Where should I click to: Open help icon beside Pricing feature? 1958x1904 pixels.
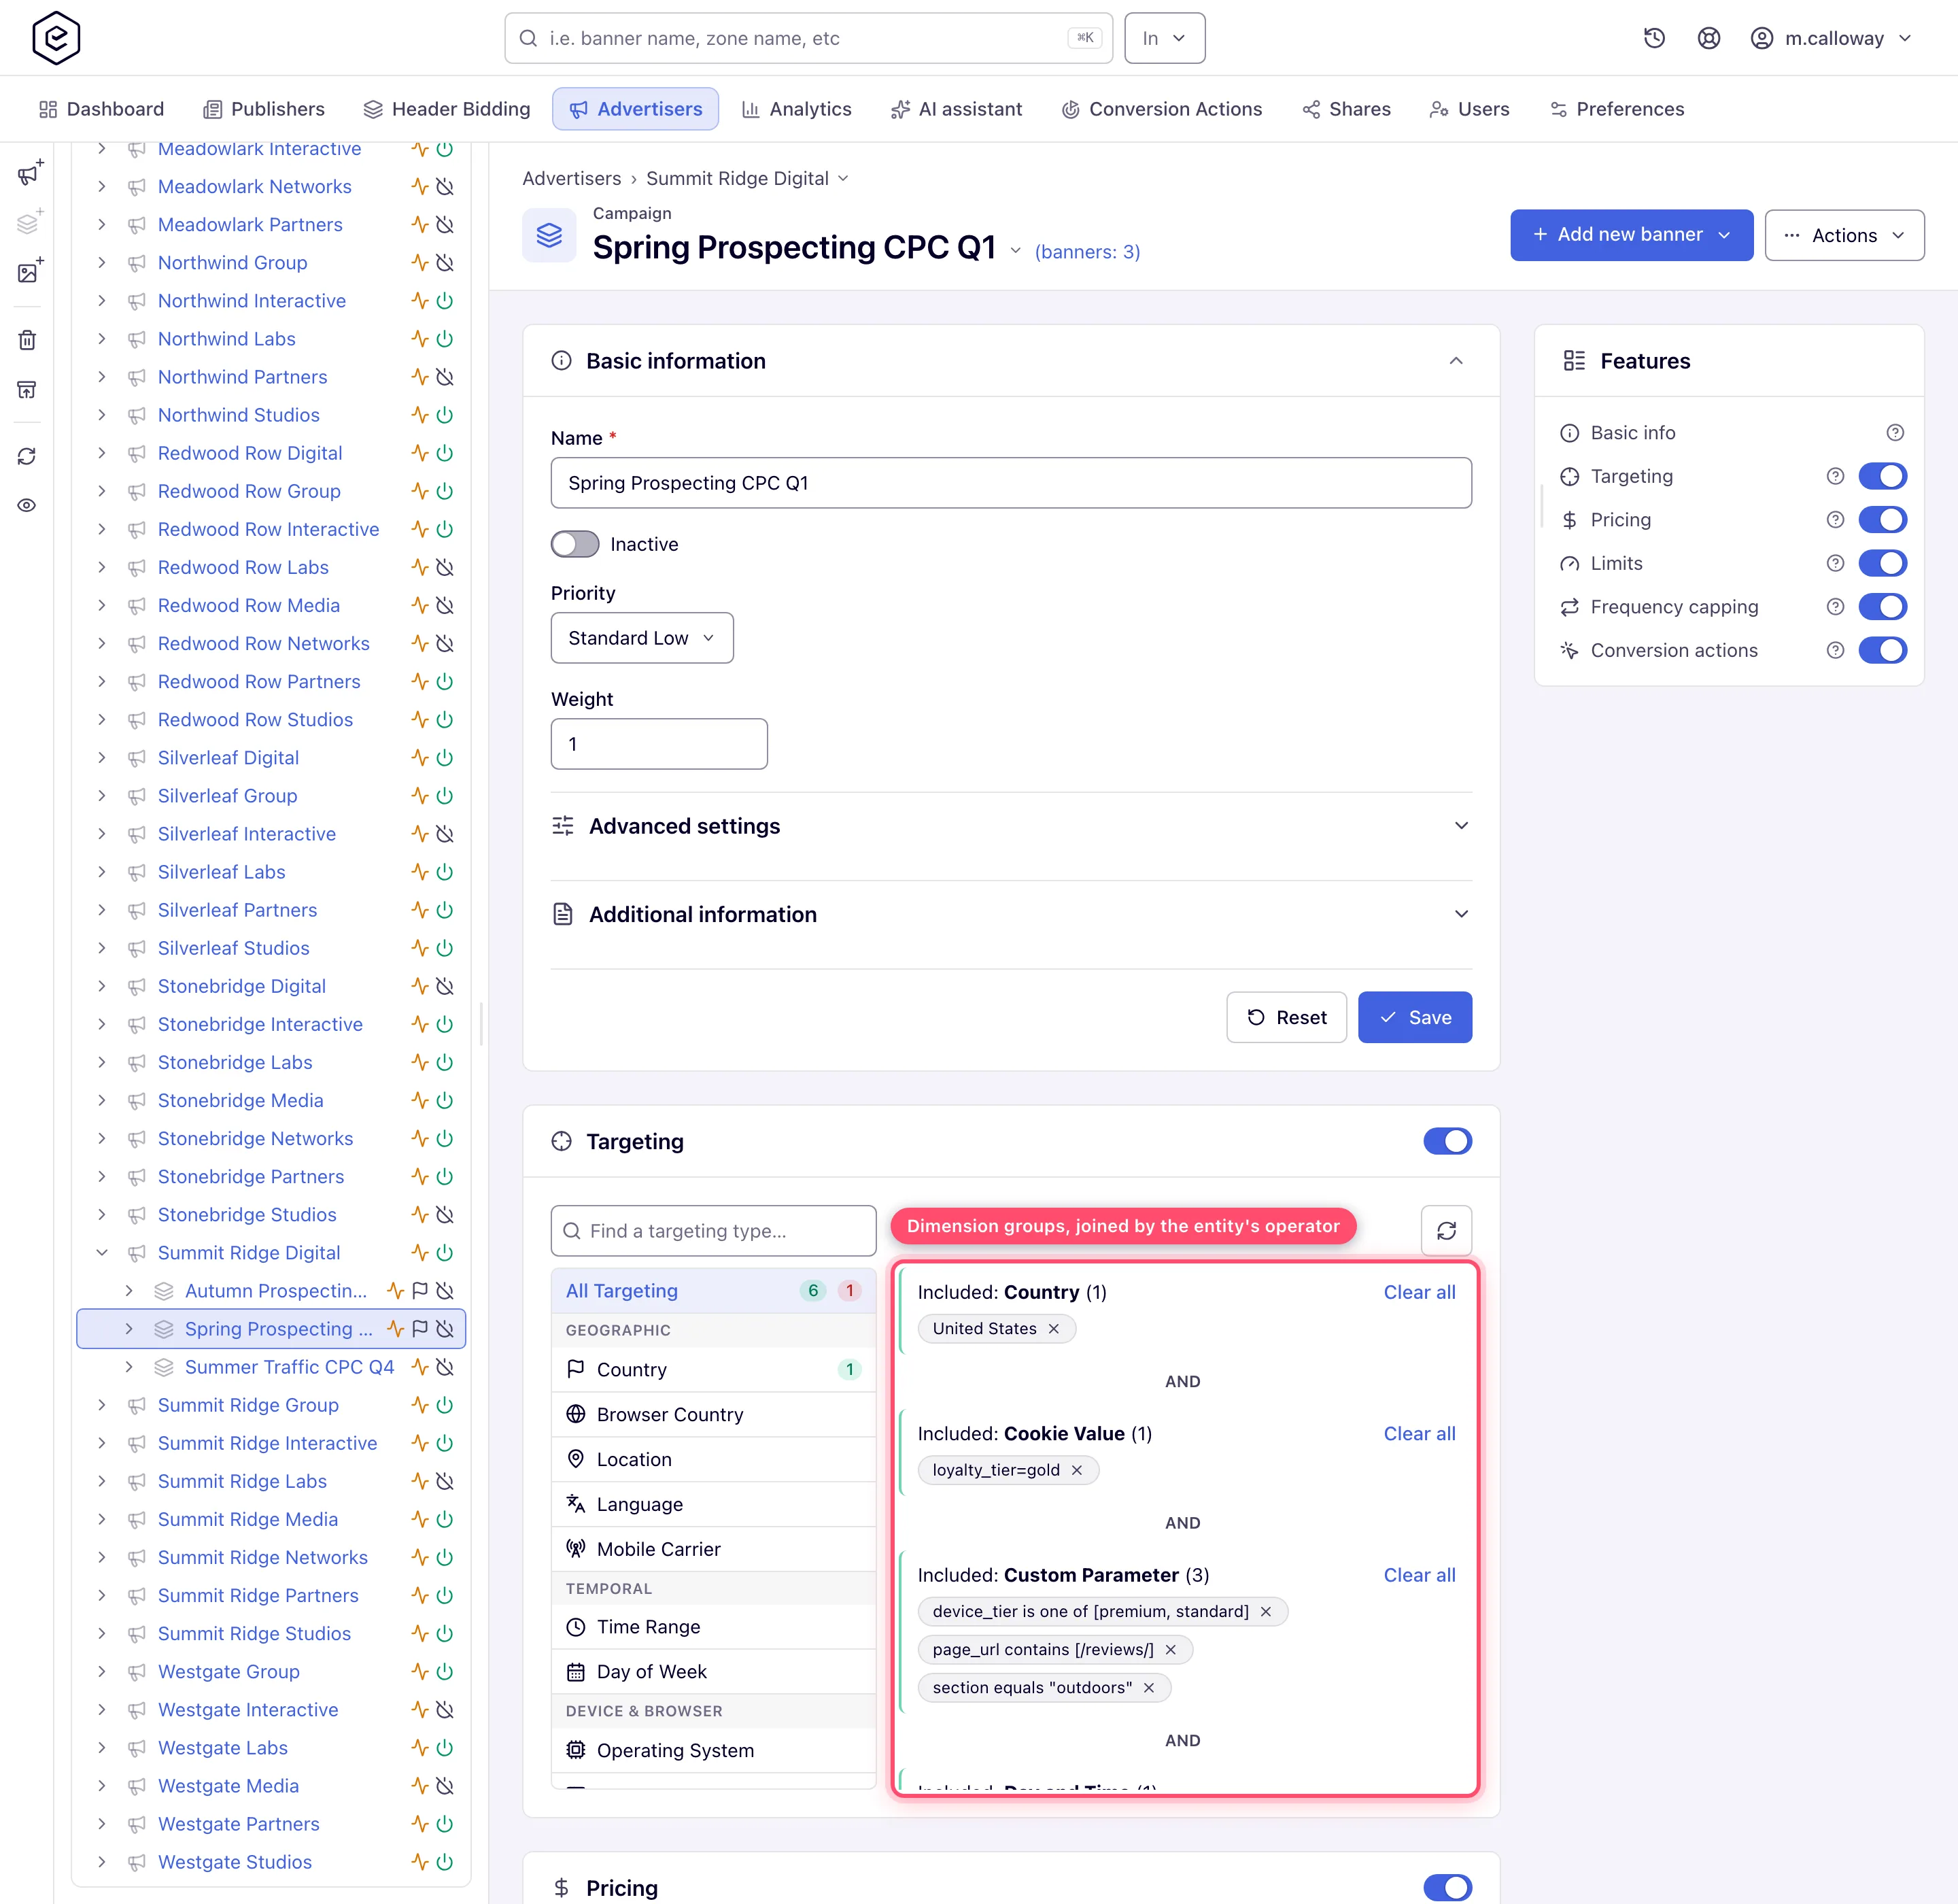[1835, 520]
